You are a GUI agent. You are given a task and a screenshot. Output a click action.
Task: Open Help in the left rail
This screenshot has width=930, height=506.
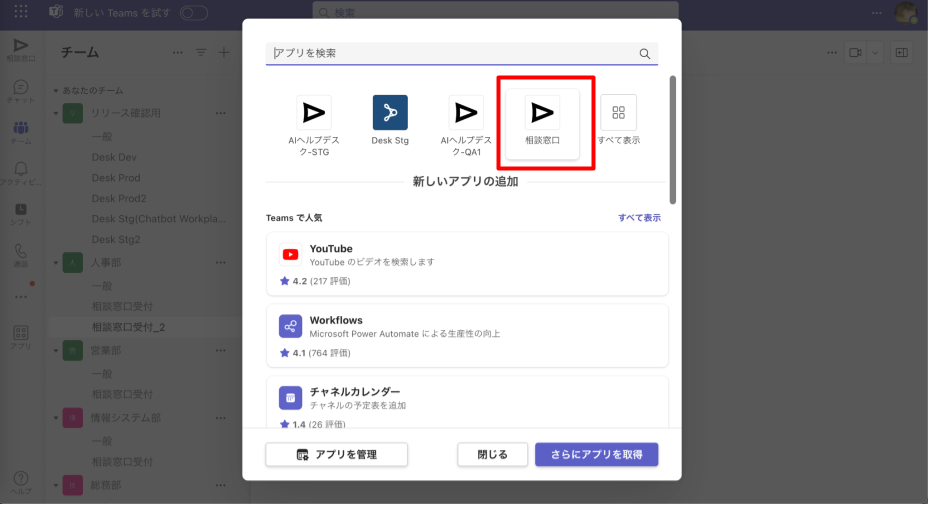pos(21,483)
